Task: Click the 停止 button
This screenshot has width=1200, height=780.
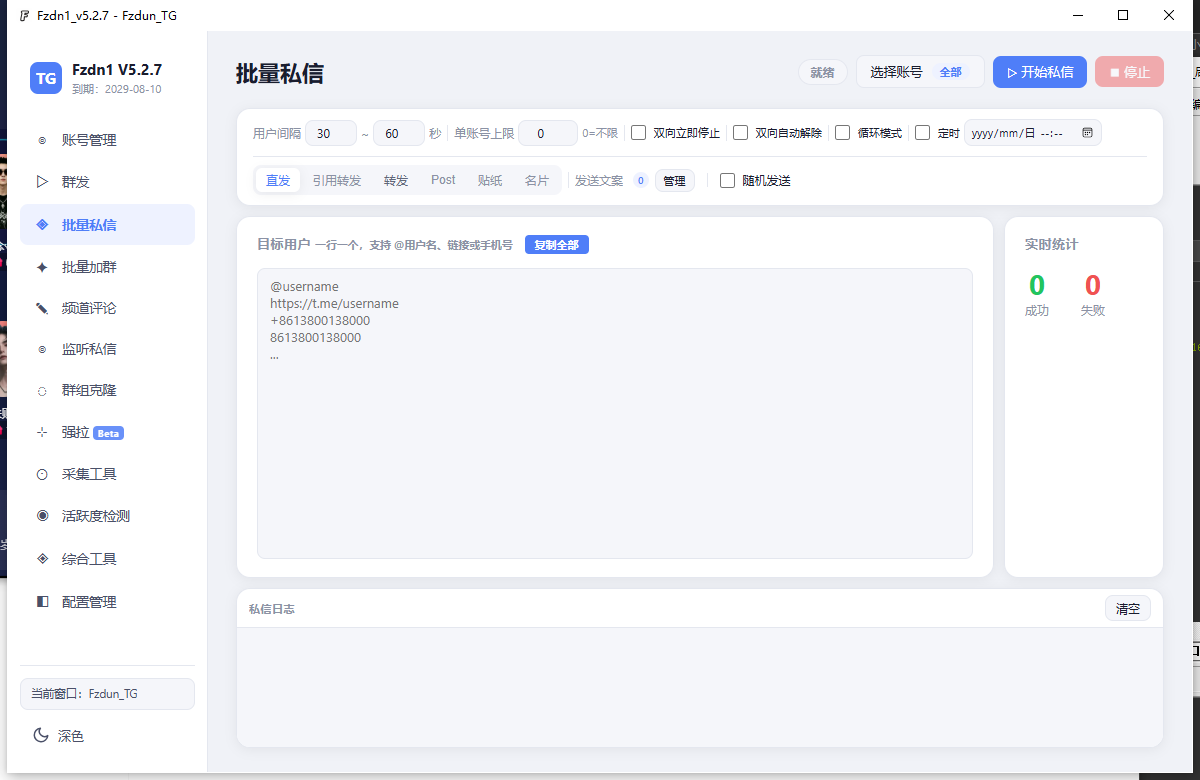Action: pyautogui.click(x=1130, y=72)
